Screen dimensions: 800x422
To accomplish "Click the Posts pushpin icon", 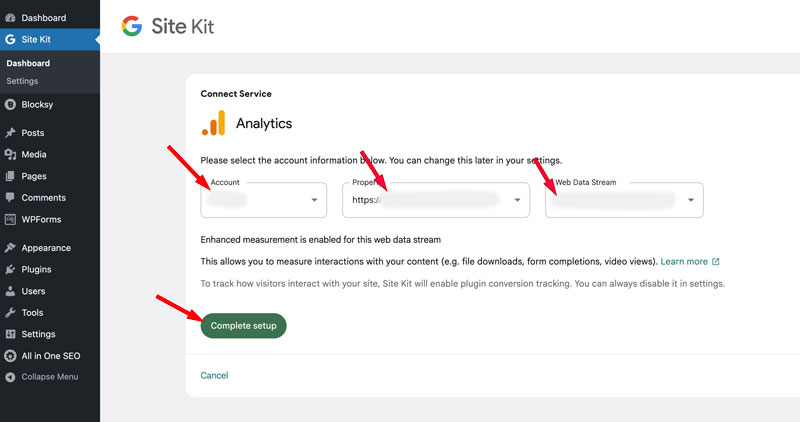I will (x=10, y=133).
